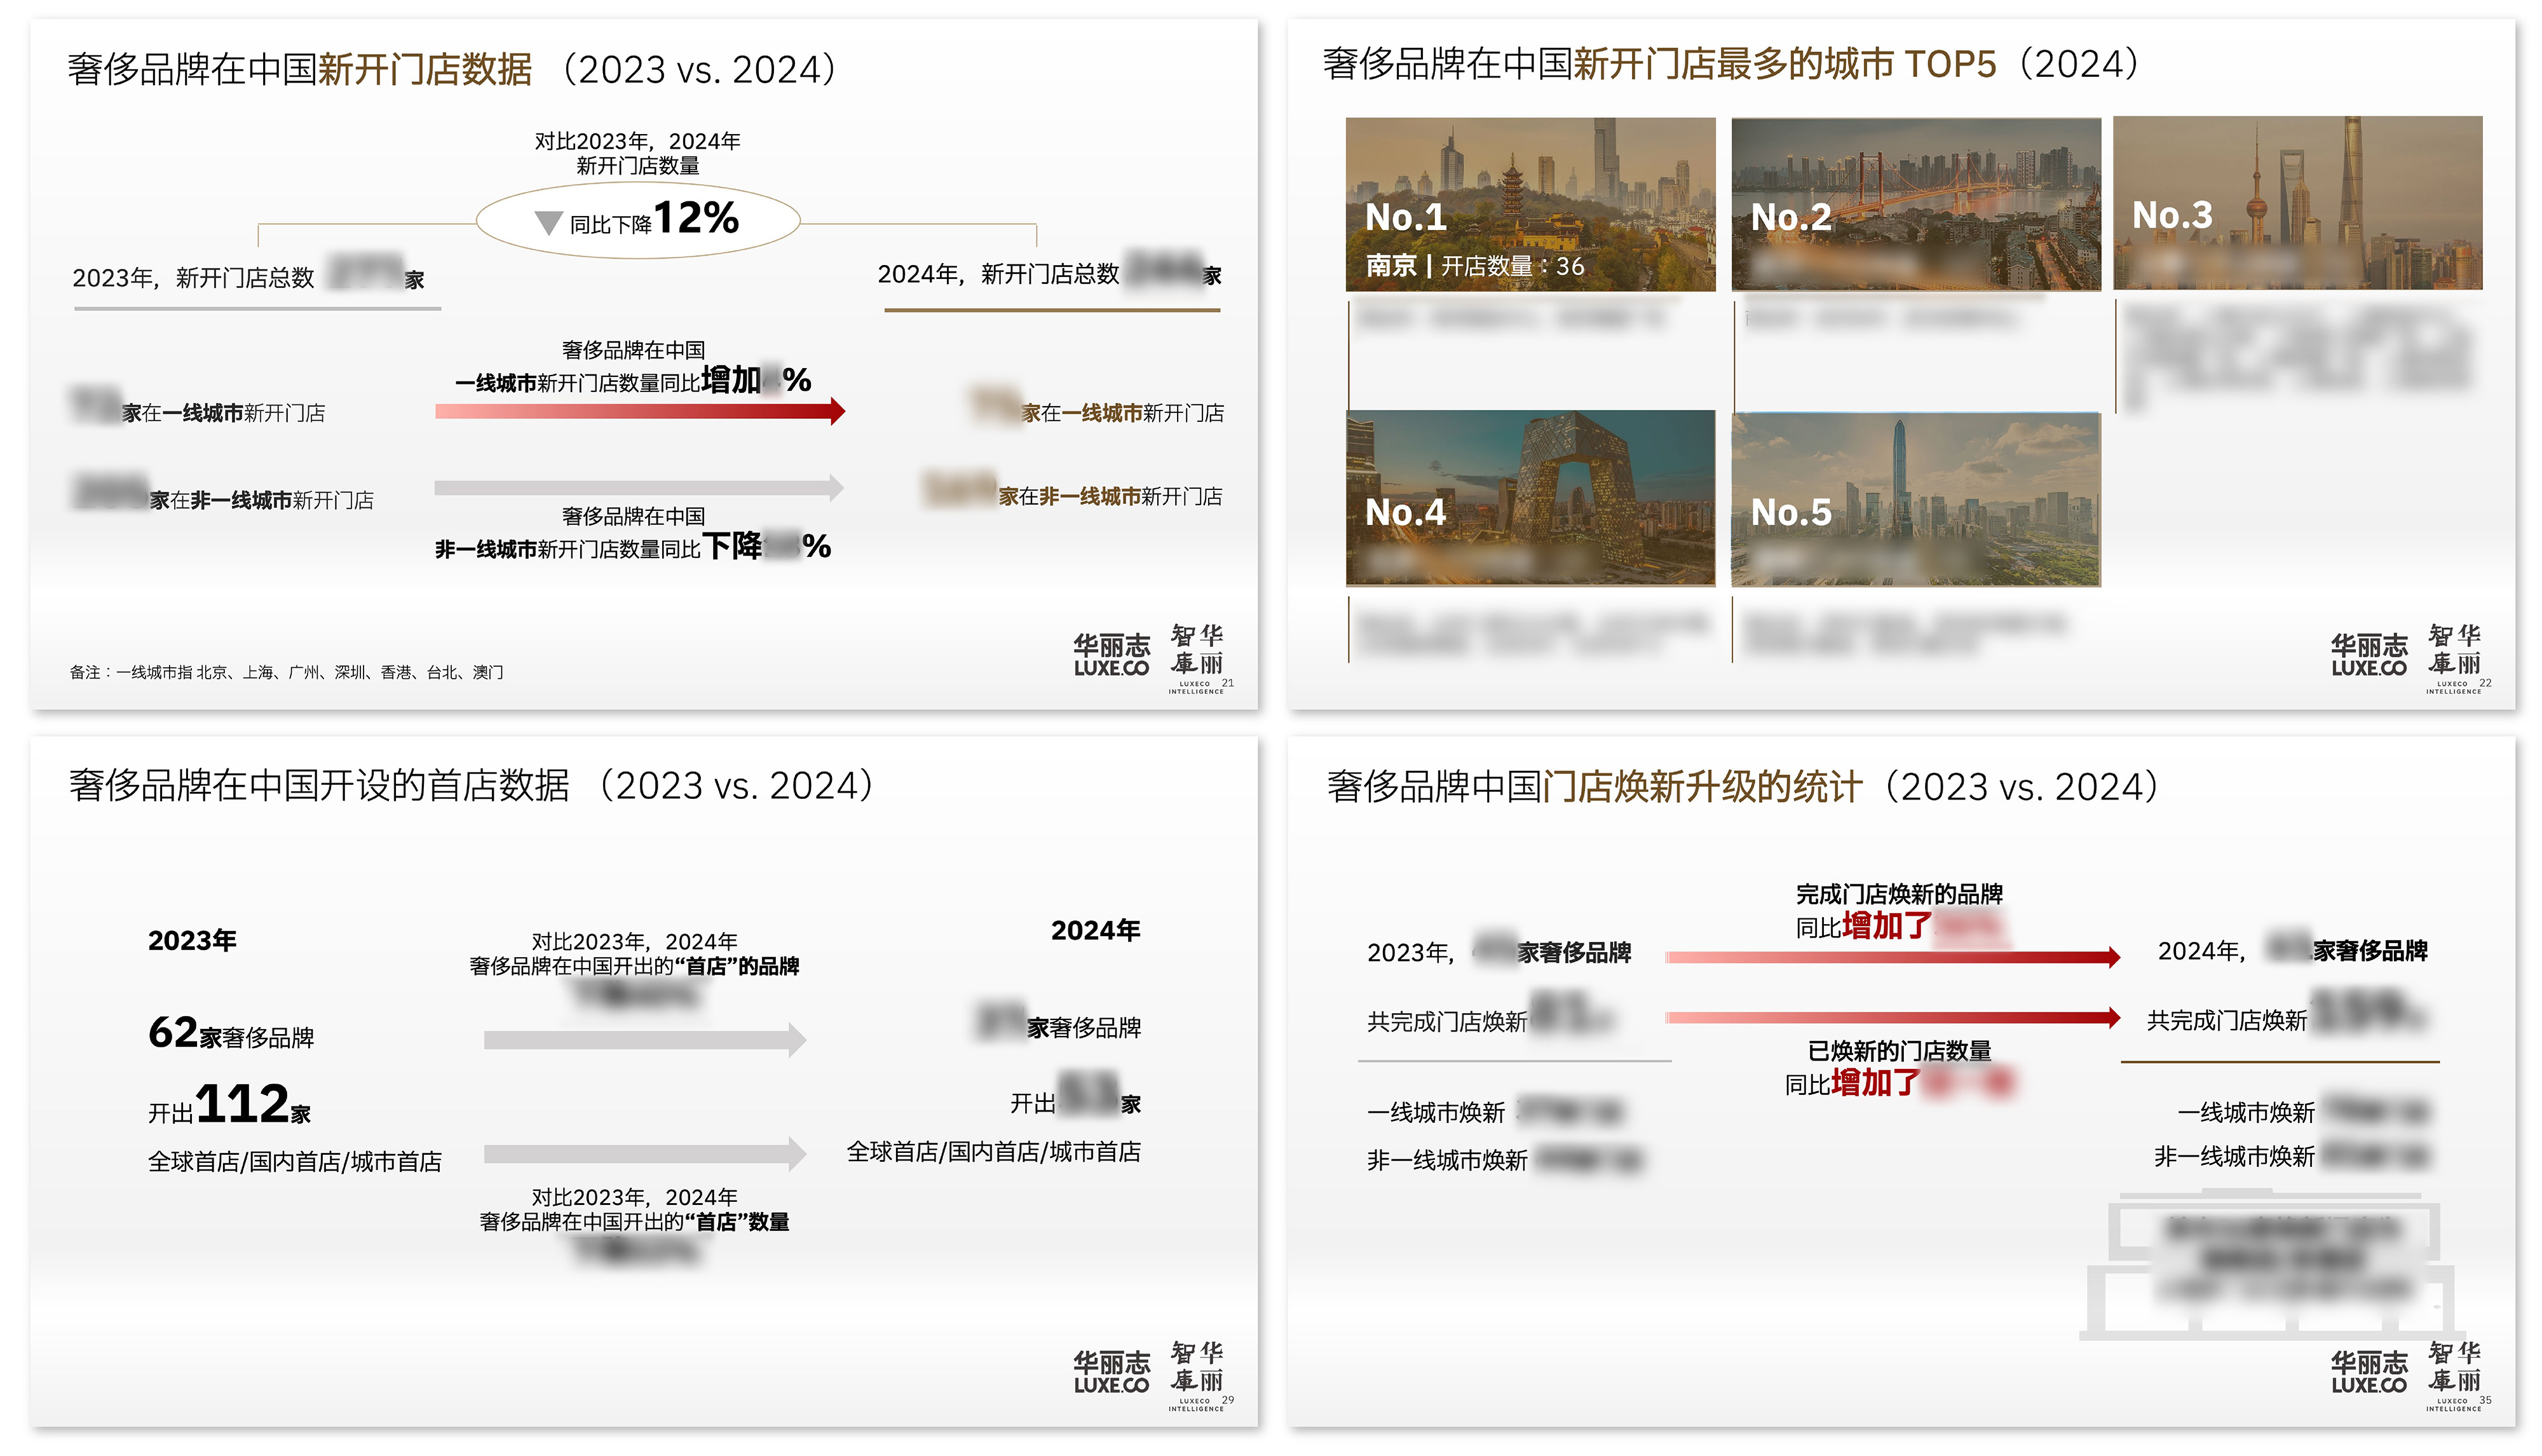Select the No.3 Shanghai skyline photo
This screenshot has width=2542, height=1456.
click(x=2297, y=203)
